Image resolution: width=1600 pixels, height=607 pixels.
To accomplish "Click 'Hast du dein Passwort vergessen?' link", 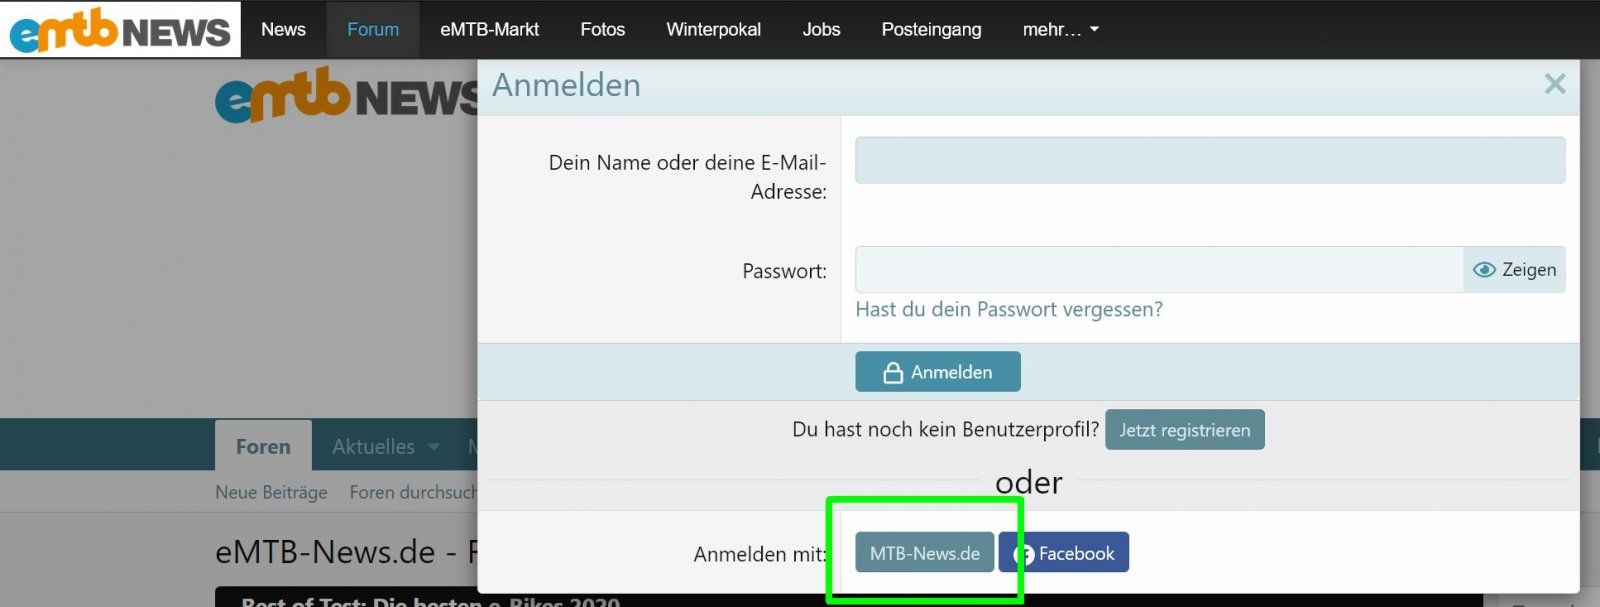I will point(1008,310).
